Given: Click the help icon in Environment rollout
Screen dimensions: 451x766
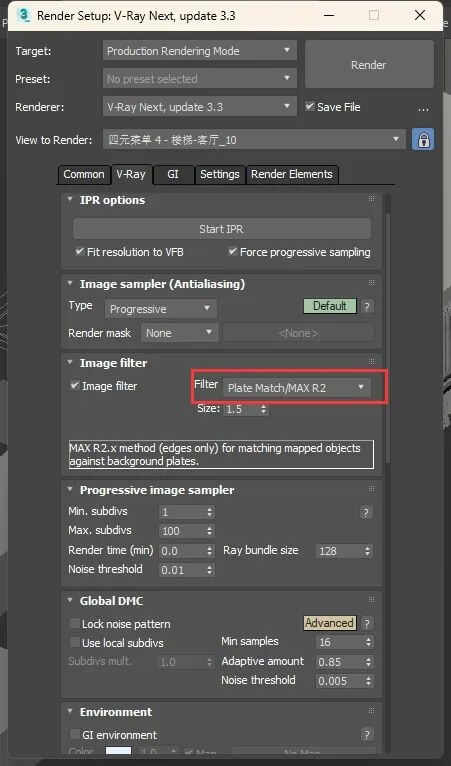Looking at the screenshot, I should coord(366,734).
